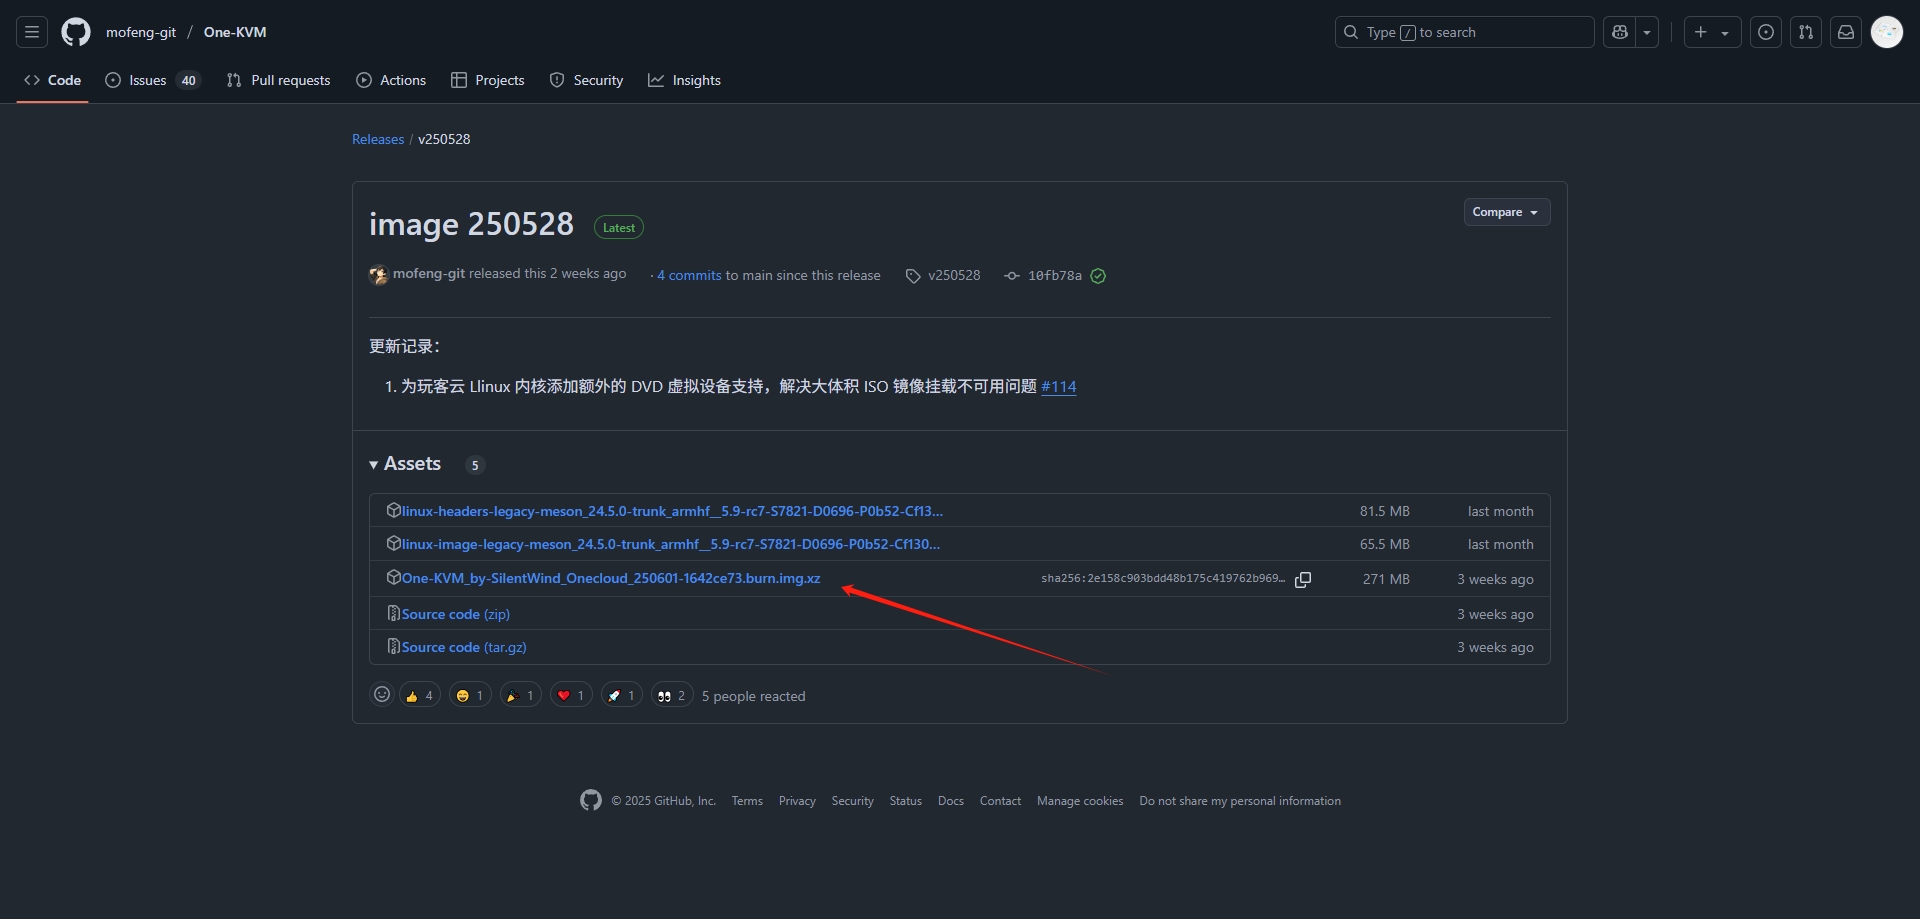Open the footer Security link
This screenshot has height=919, width=1920.
tap(852, 801)
